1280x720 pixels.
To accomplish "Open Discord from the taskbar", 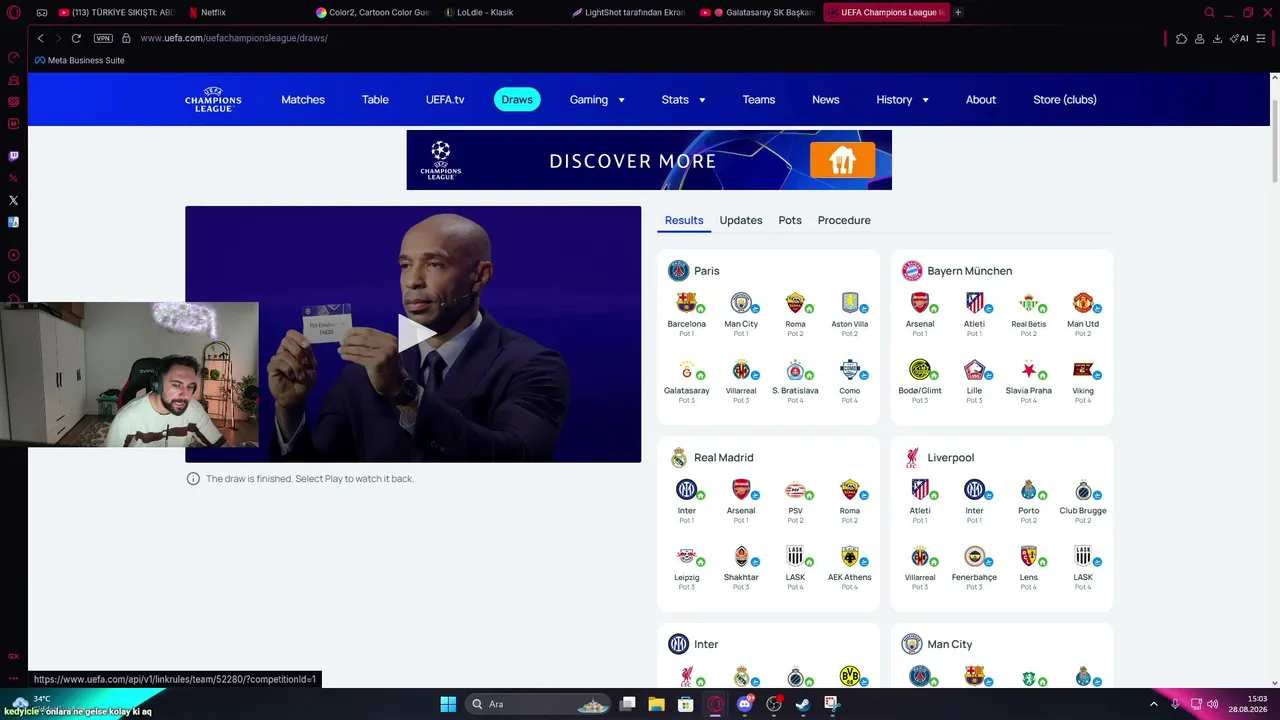I will [745, 704].
